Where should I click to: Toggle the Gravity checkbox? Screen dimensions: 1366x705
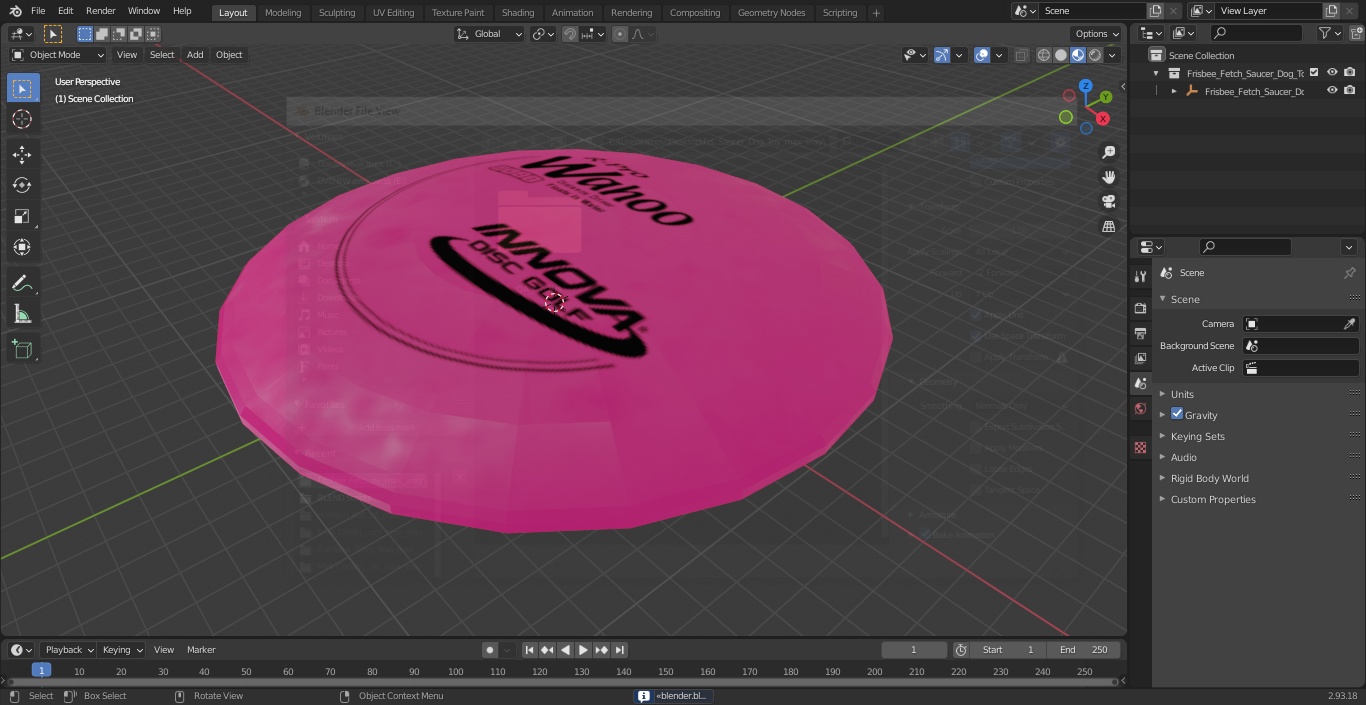click(1177, 414)
